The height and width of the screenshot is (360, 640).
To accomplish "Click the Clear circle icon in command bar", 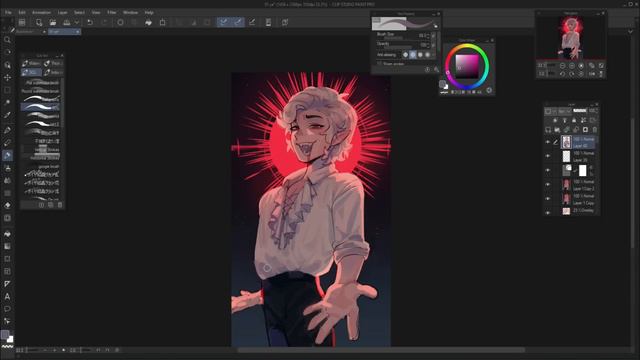I will 120,22.
